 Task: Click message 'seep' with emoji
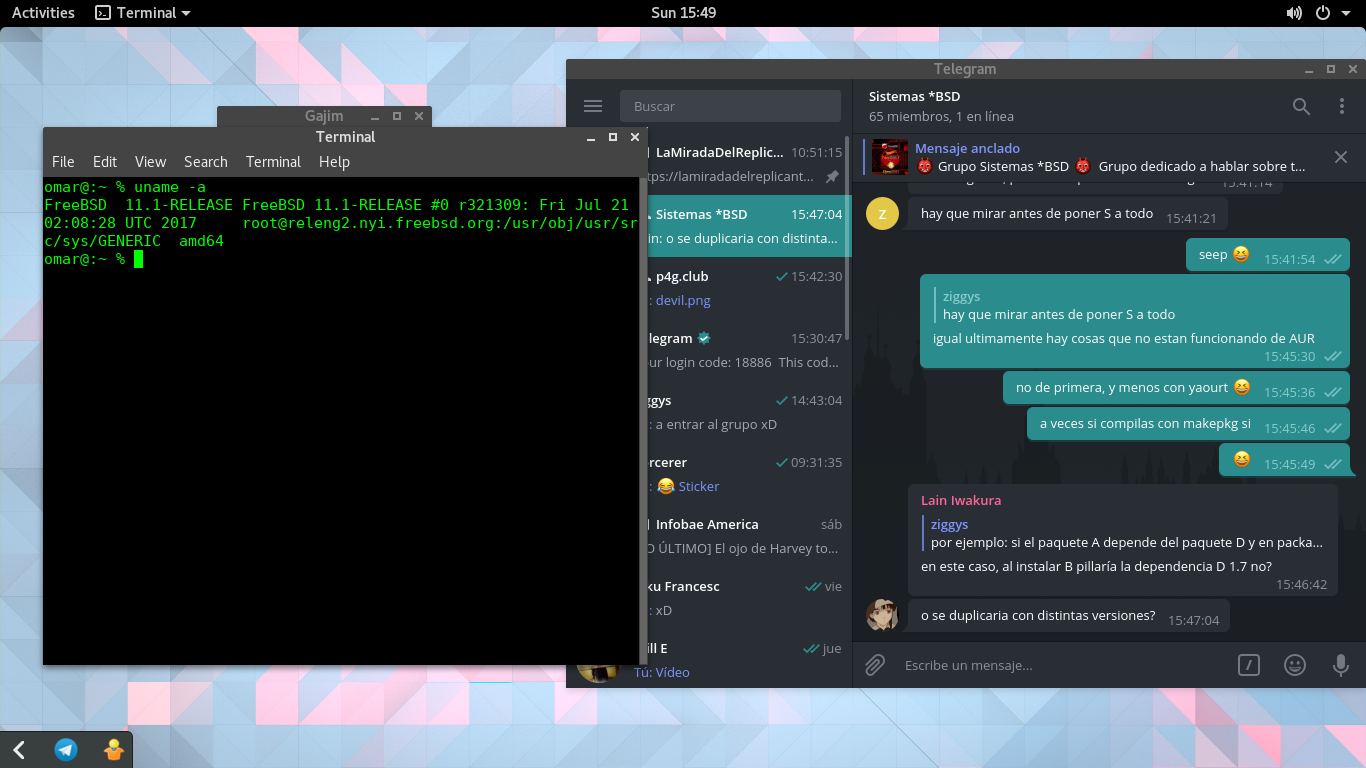(x=1268, y=255)
